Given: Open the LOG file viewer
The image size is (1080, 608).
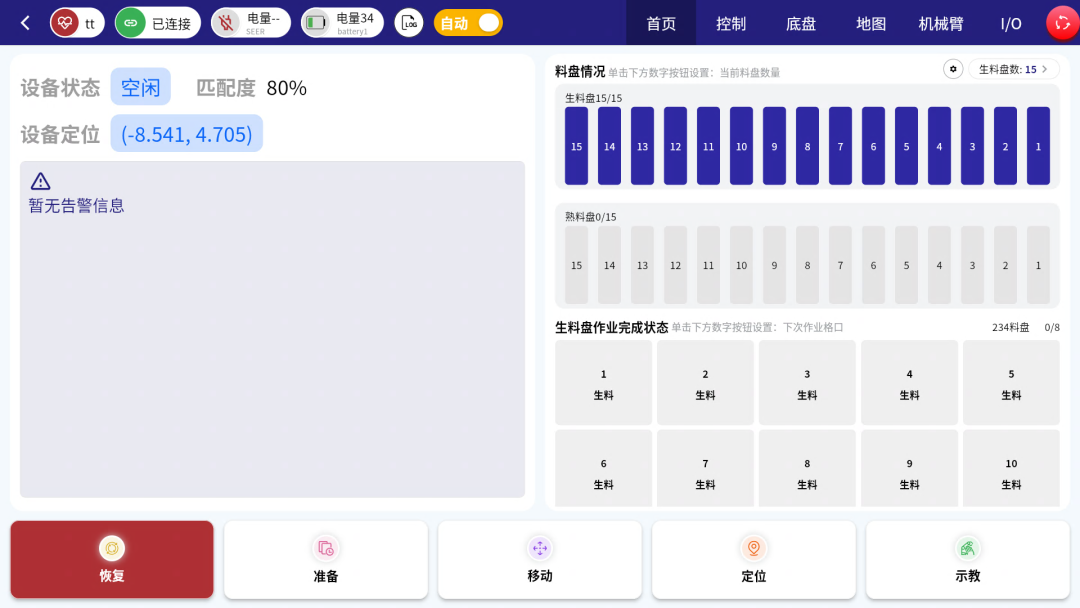Looking at the screenshot, I should [x=409, y=23].
